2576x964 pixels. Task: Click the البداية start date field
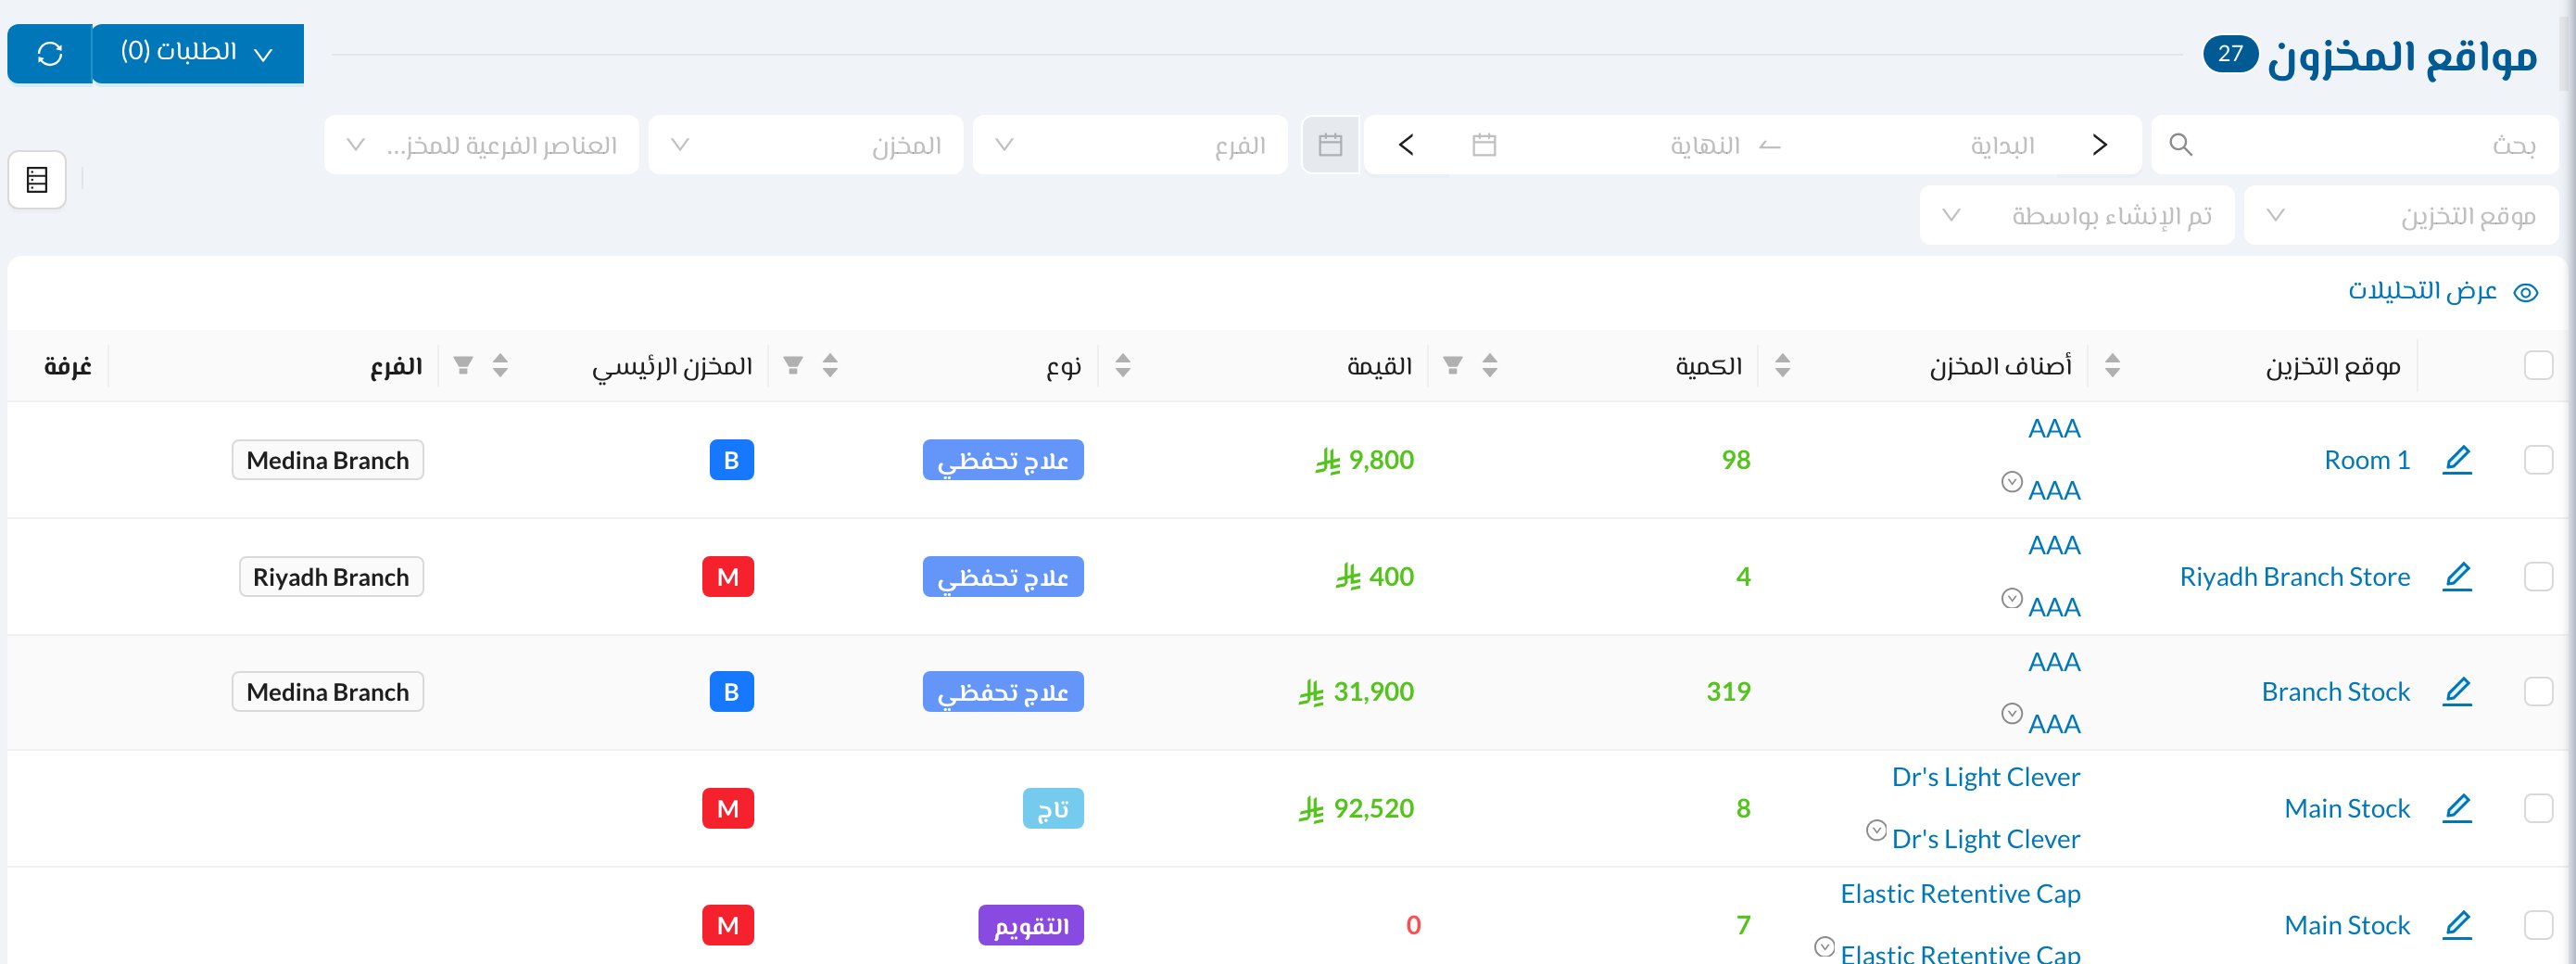coord(2003,145)
